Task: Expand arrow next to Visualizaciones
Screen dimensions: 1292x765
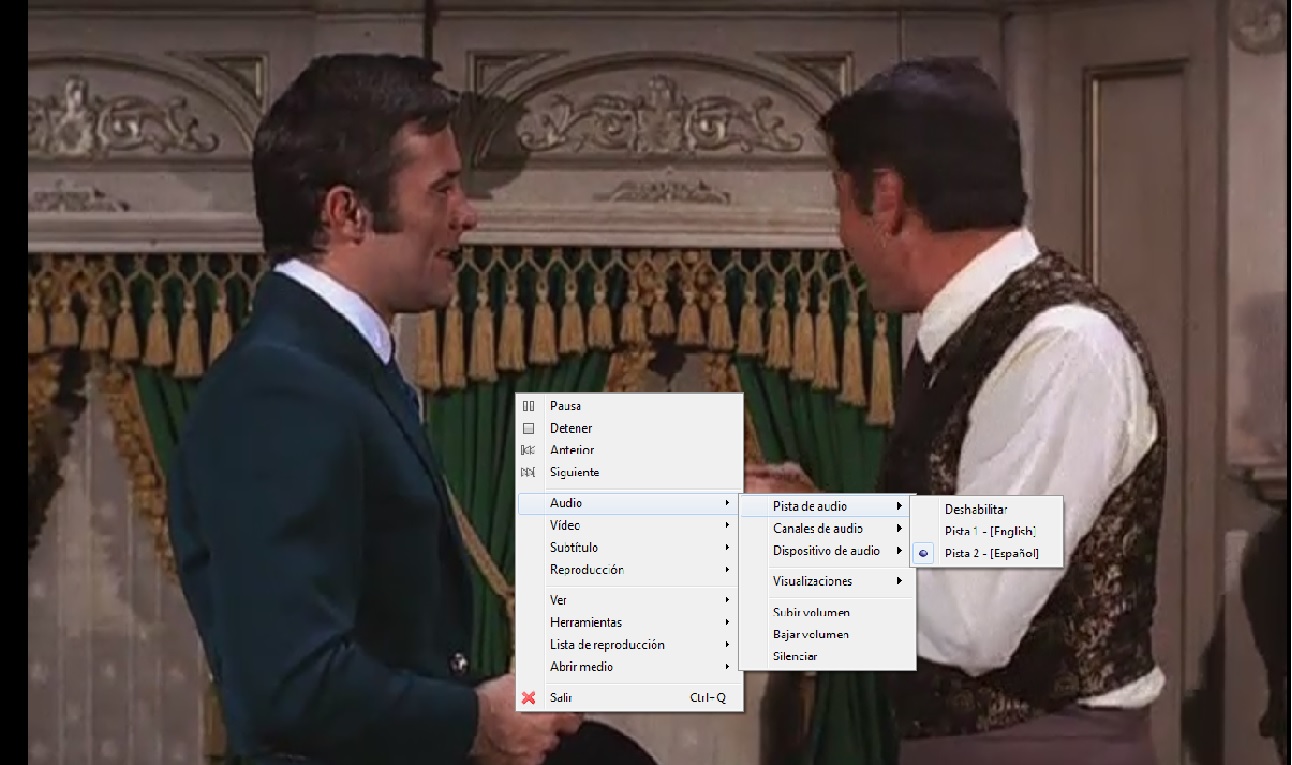Action: tap(900, 581)
